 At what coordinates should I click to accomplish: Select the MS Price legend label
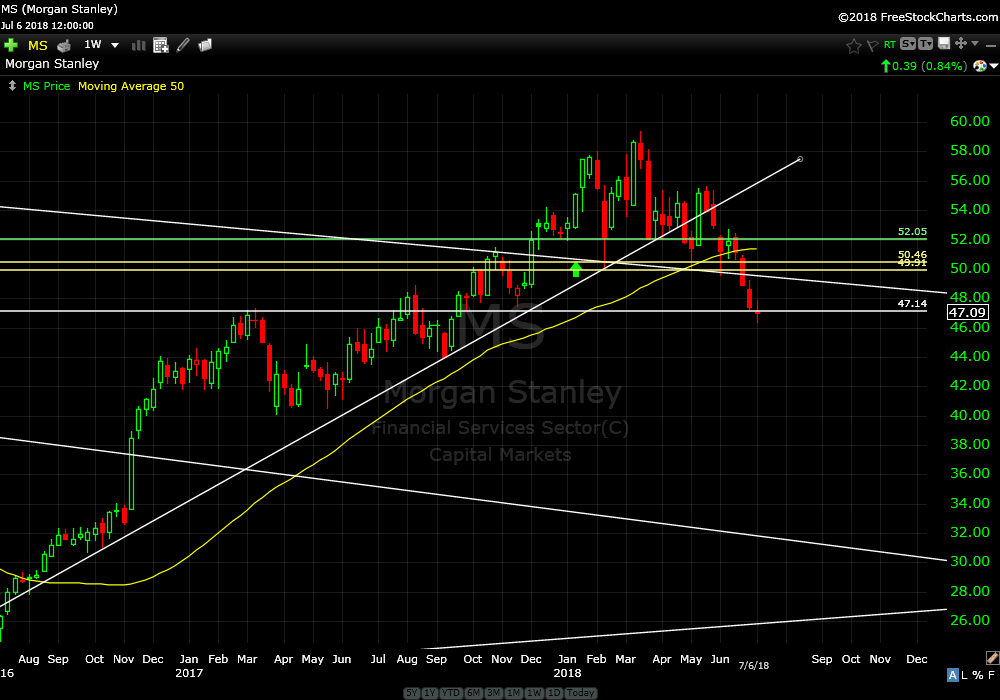click(x=46, y=86)
